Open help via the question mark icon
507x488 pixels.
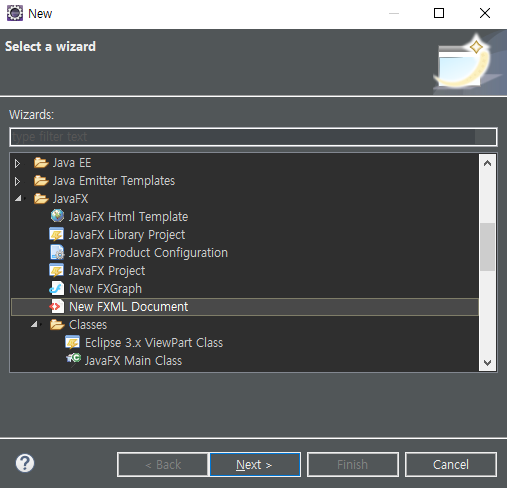[25, 463]
